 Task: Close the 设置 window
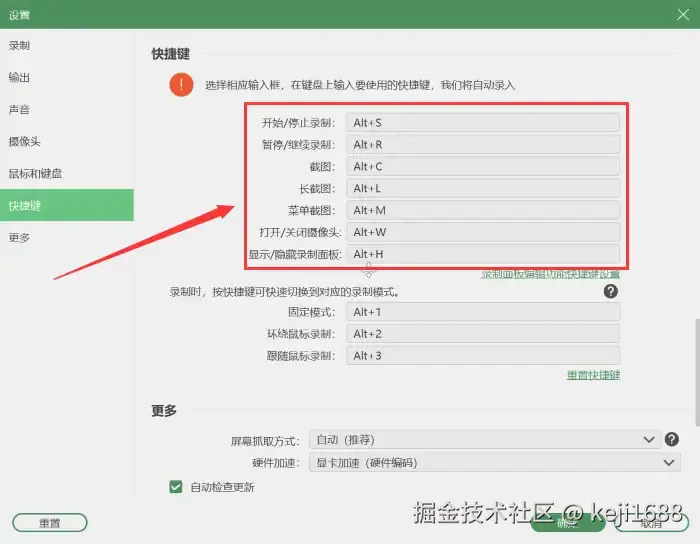click(683, 15)
